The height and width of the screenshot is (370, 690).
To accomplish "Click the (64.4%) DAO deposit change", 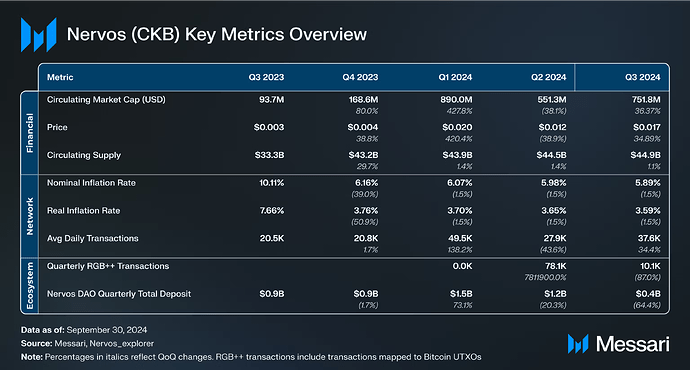I will pos(647,305).
